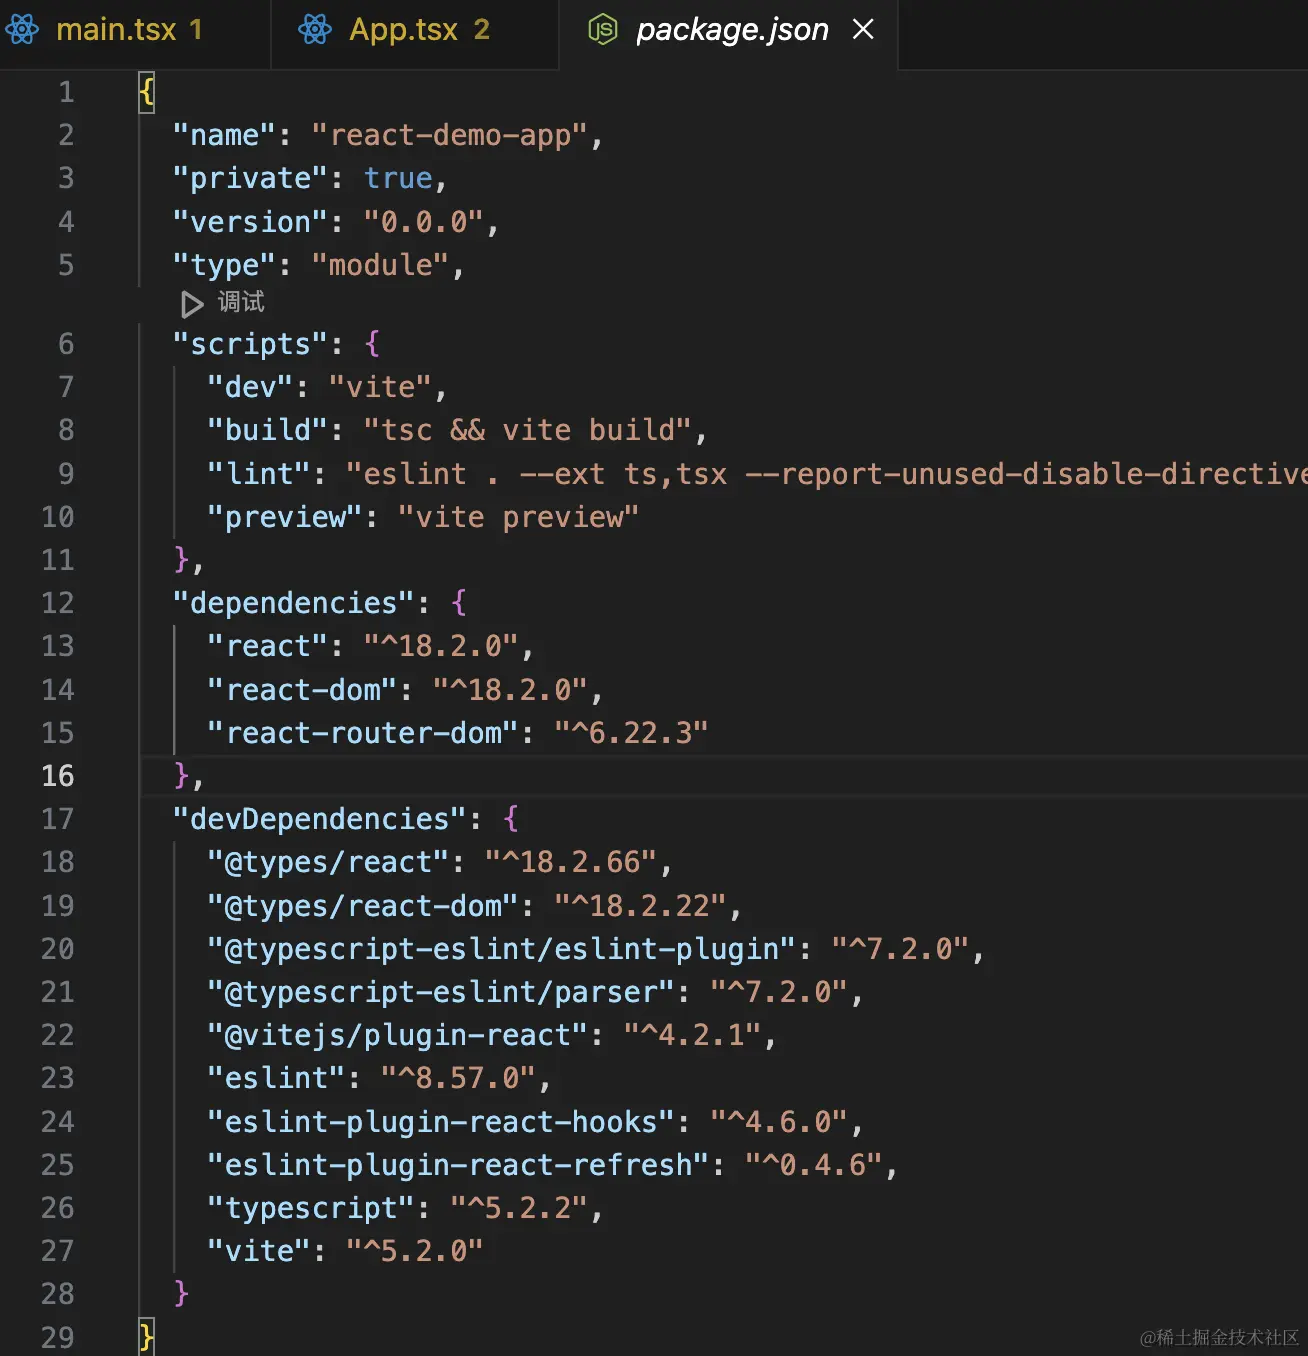Viewport: 1308px width, 1356px height.
Task: Click the "type" key
Action: [224, 265]
